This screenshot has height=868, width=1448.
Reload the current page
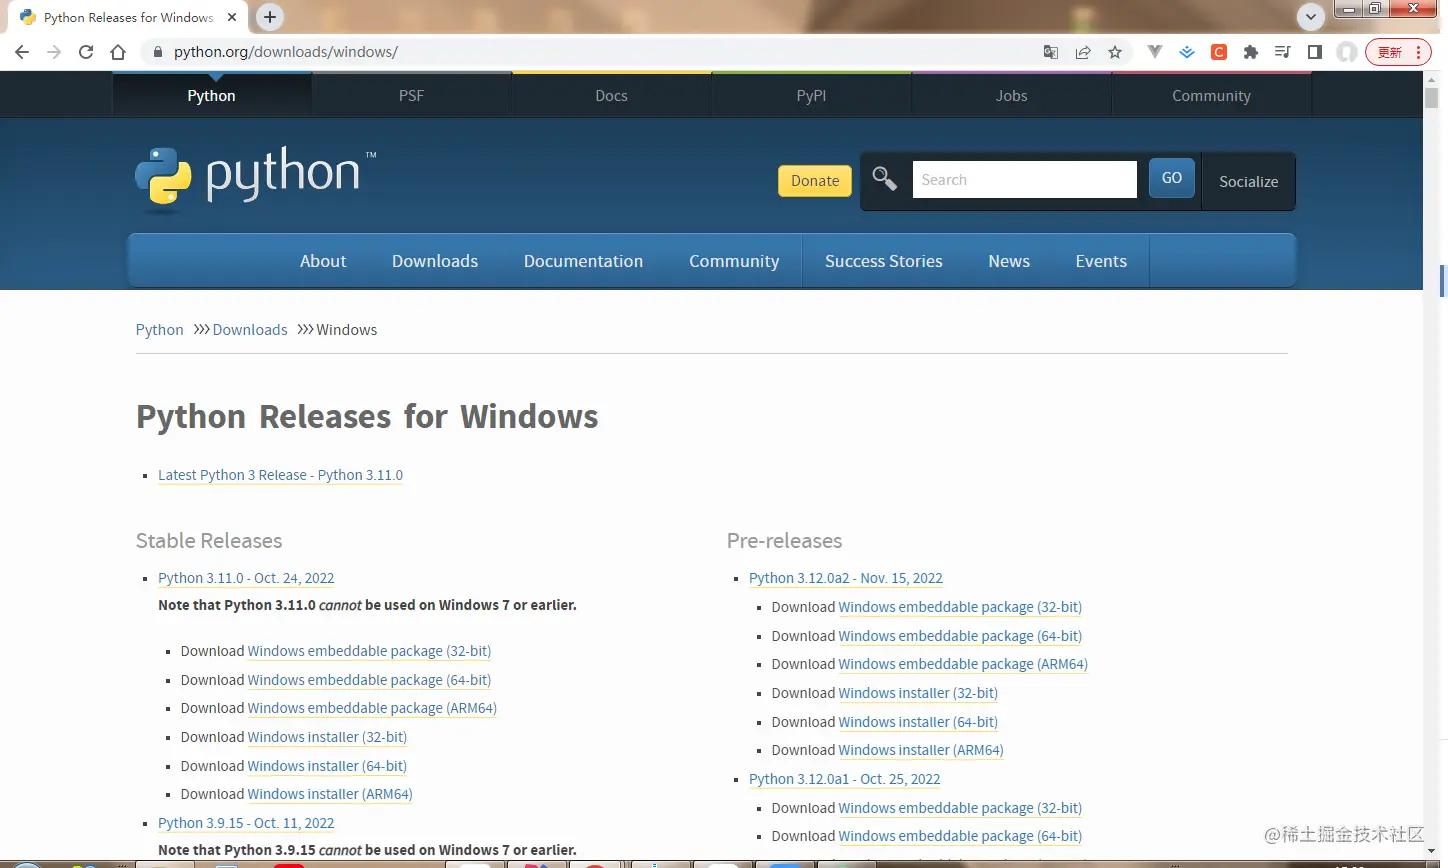tap(86, 52)
